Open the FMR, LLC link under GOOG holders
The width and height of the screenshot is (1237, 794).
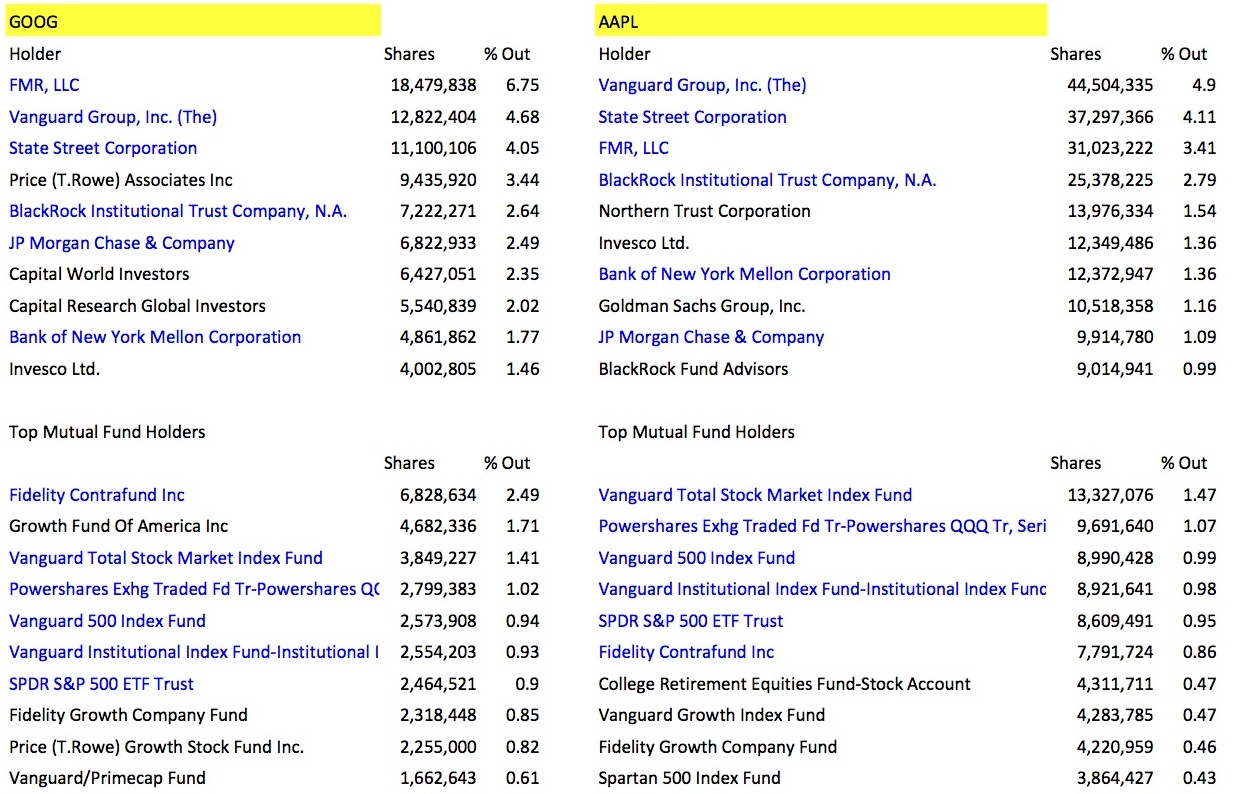pos(44,85)
